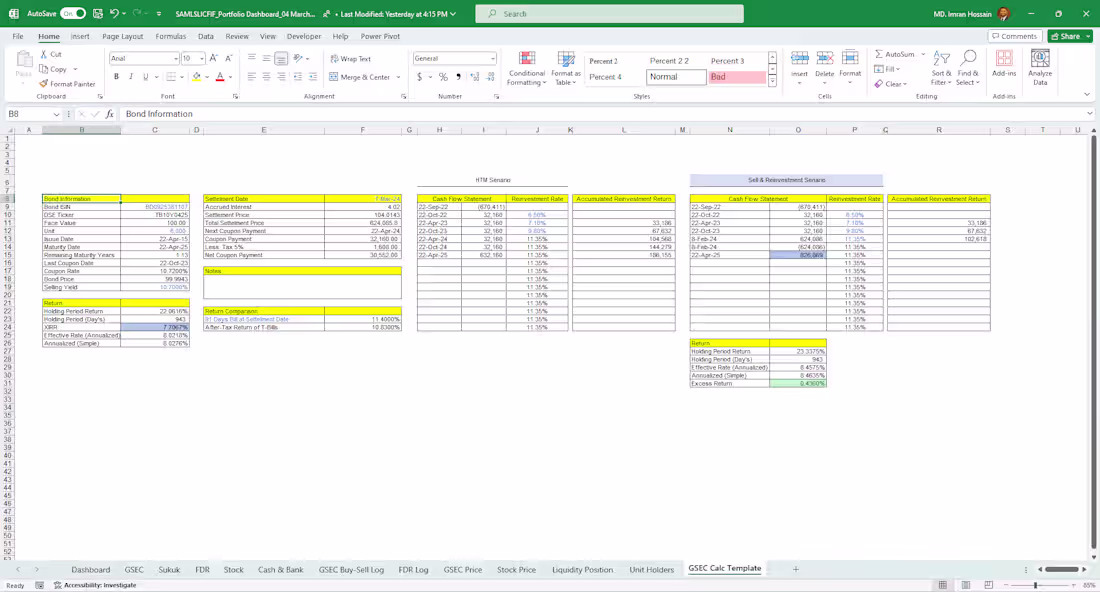Screen dimensions: 1100x592
Task: Switch to Page Layout view in status bar
Action: point(966,585)
